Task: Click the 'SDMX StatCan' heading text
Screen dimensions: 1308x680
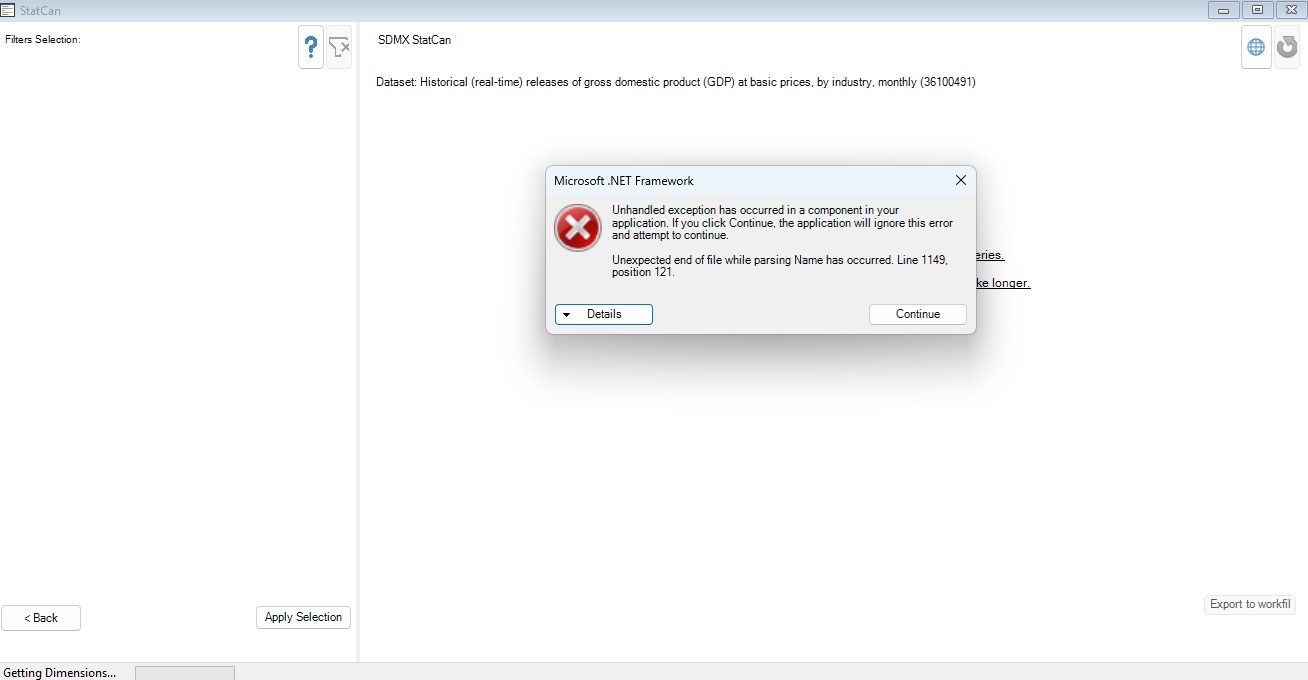Action: pos(414,40)
